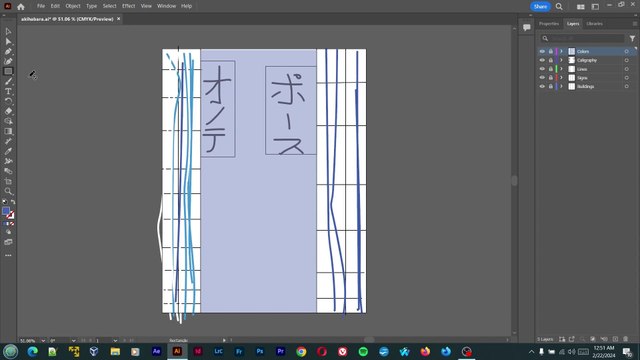Click the default fill and stroke icon
The width and height of the screenshot is (640, 360).
[5, 202]
